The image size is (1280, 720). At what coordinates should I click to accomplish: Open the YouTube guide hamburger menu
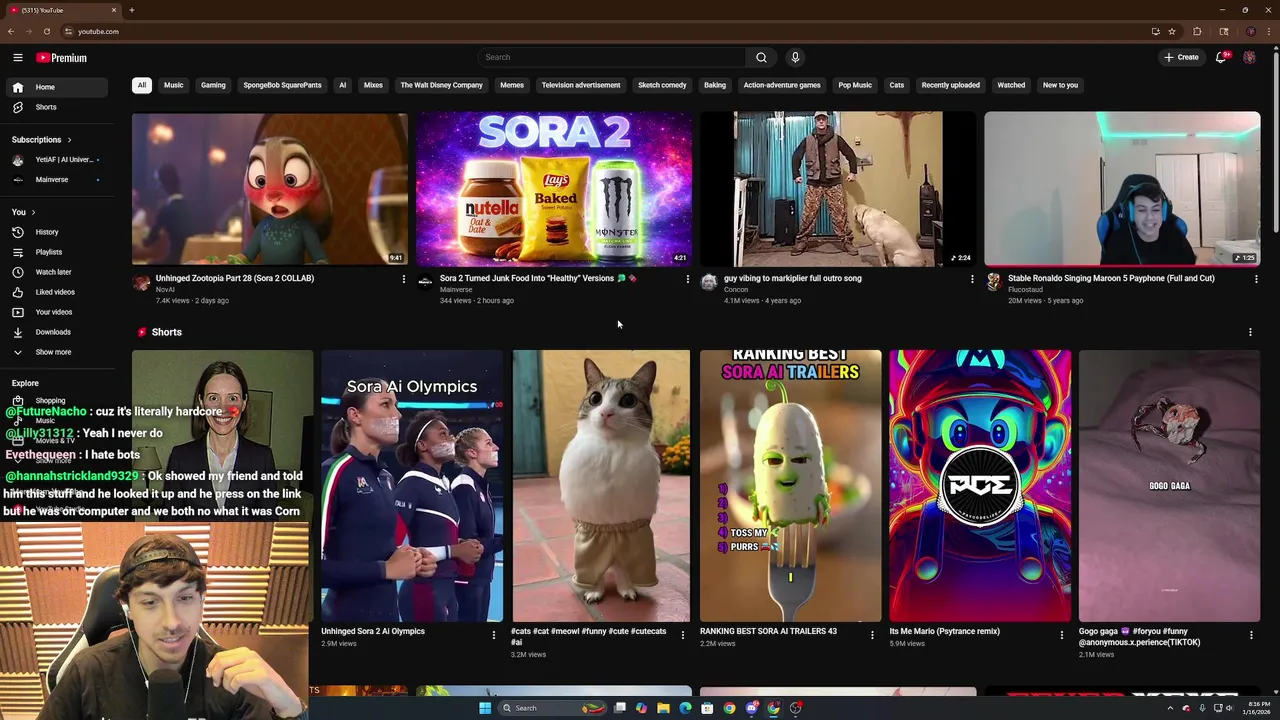pyautogui.click(x=18, y=58)
